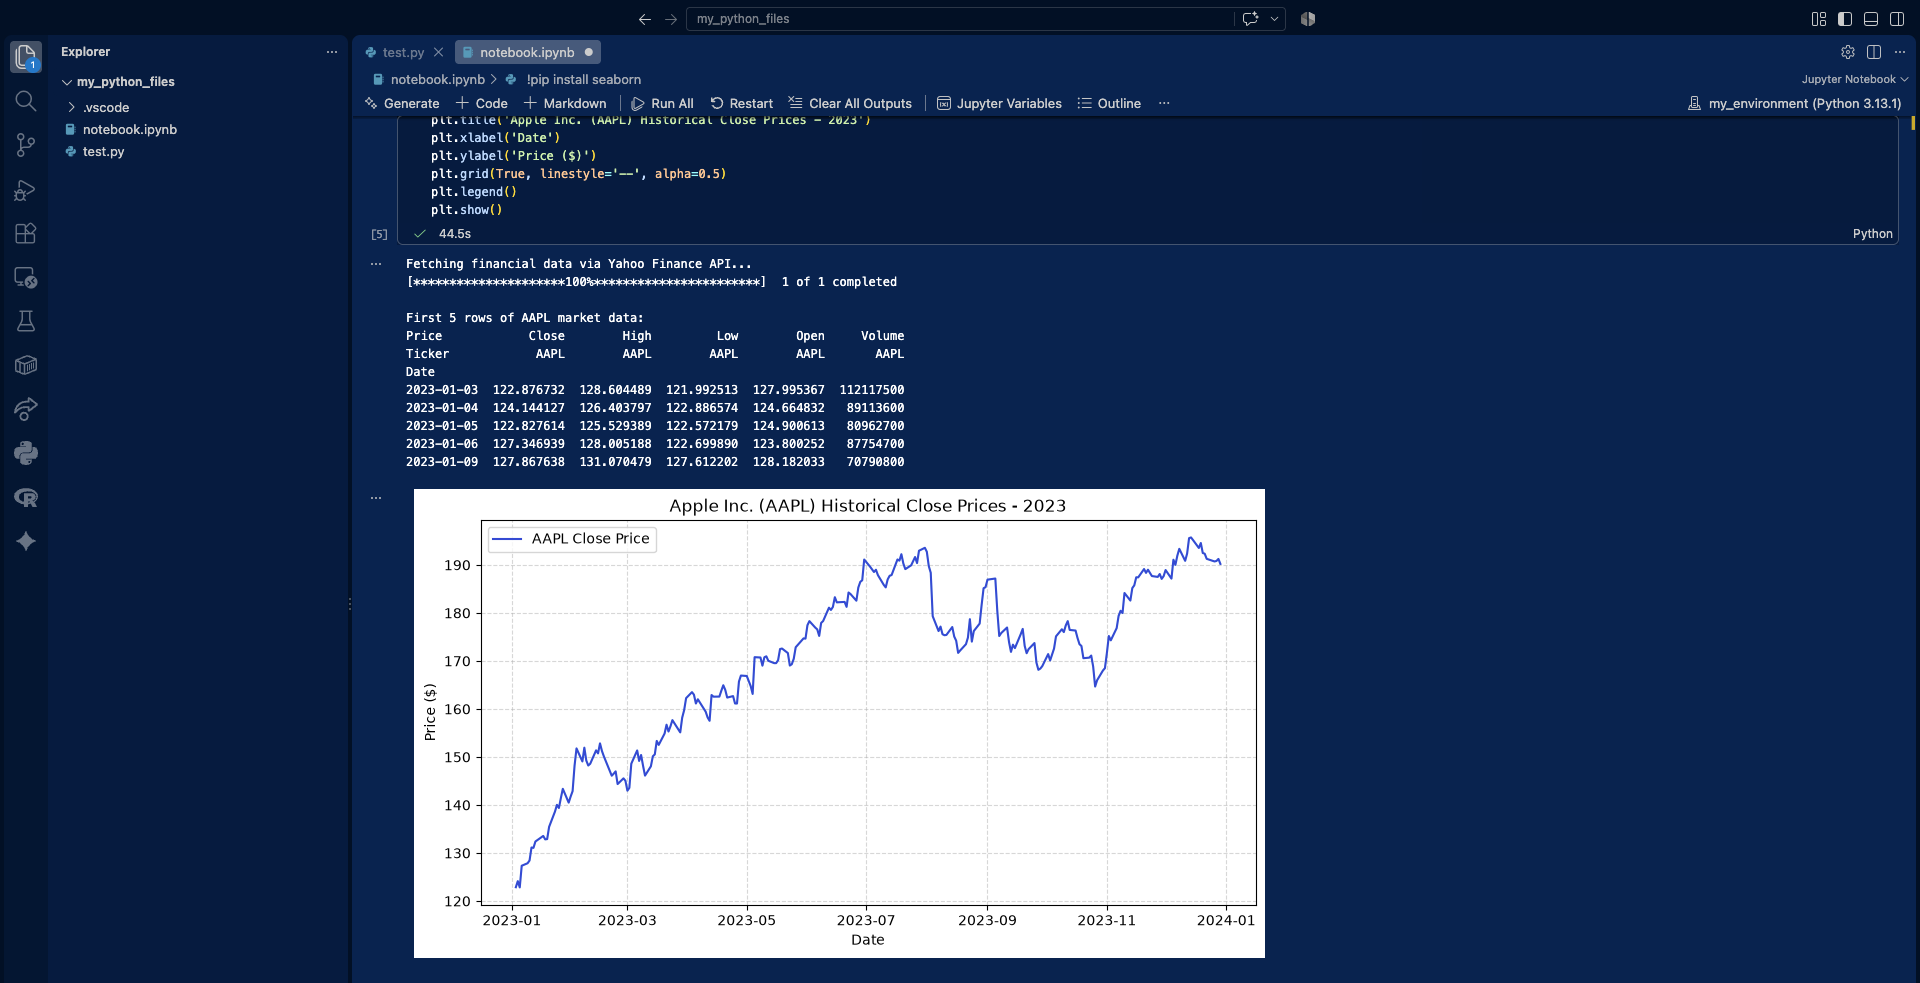Click the AAPL price chart output
Screen dimensions: 1920x983
point(839,723)
